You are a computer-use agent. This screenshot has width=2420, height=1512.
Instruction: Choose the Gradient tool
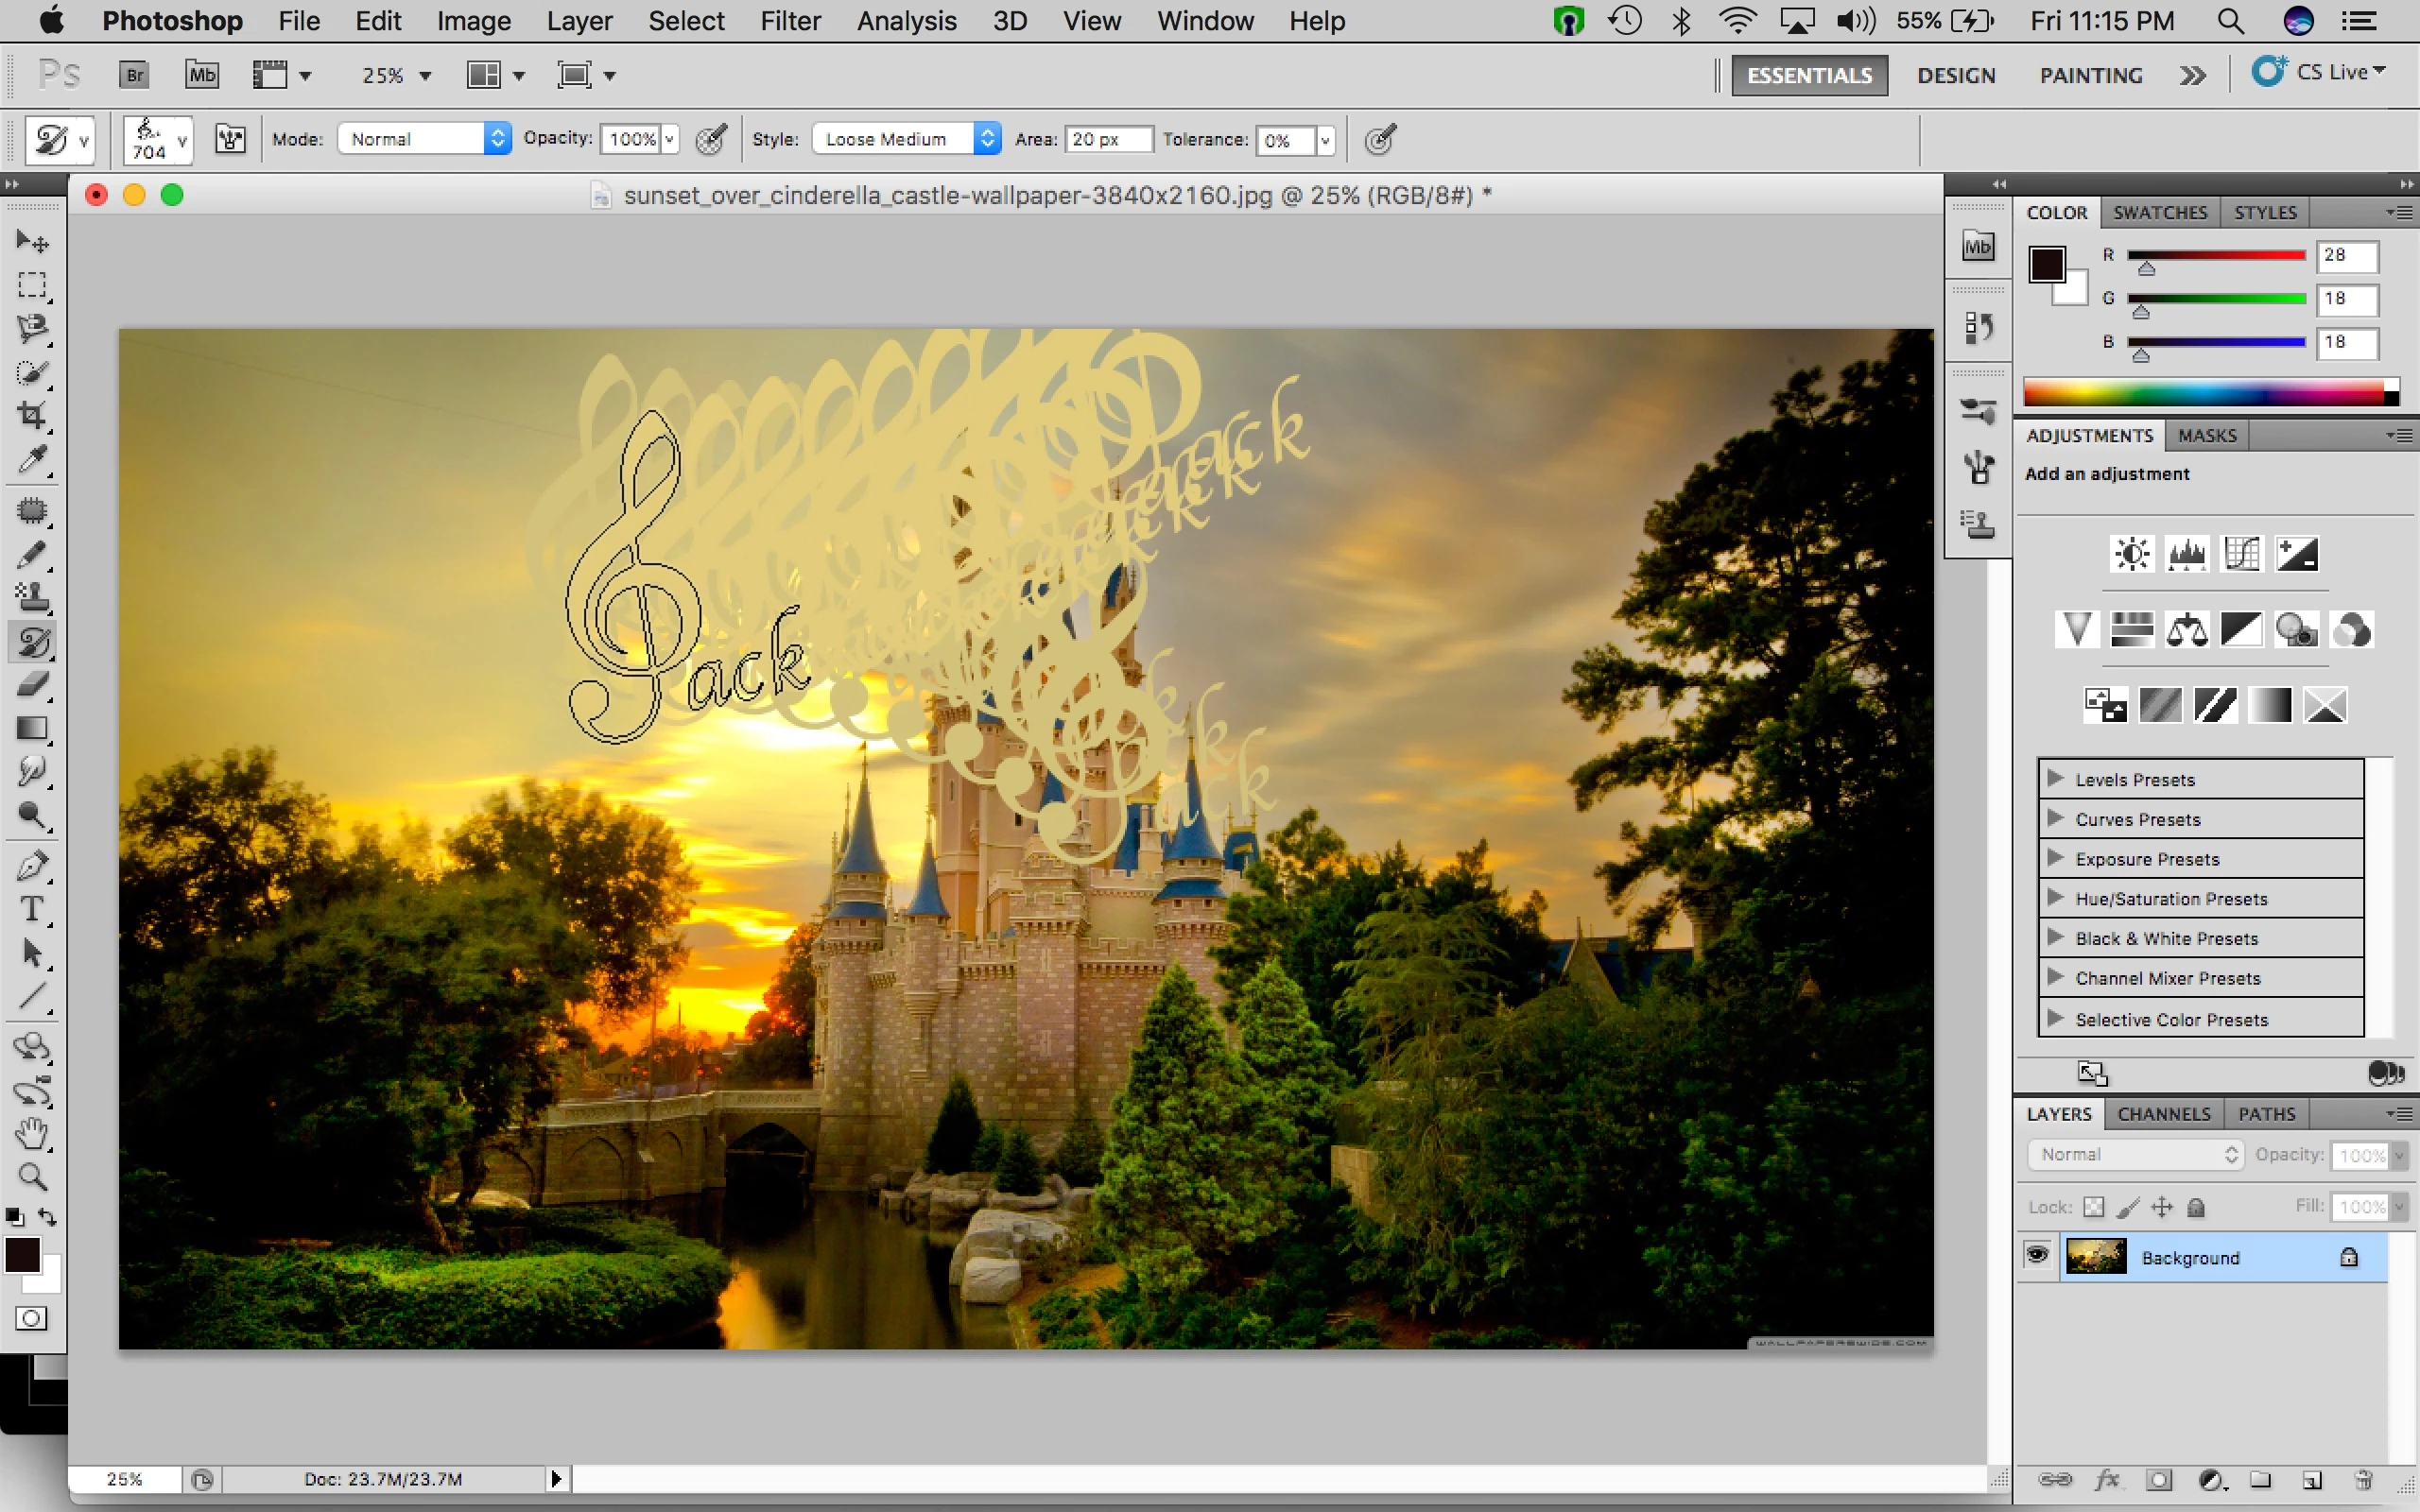tap(32, 728)
